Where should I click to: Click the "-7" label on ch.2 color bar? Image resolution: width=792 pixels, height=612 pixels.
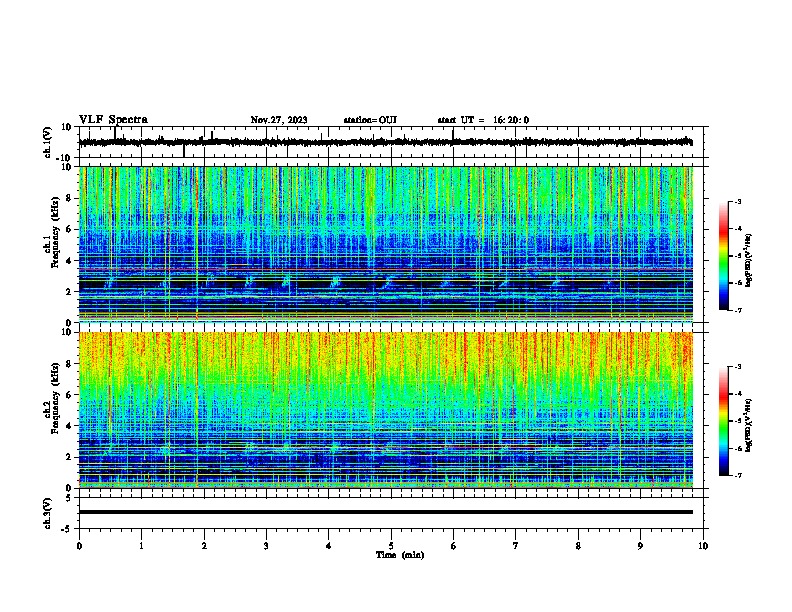pyautogui.click(x=738, y=475)
